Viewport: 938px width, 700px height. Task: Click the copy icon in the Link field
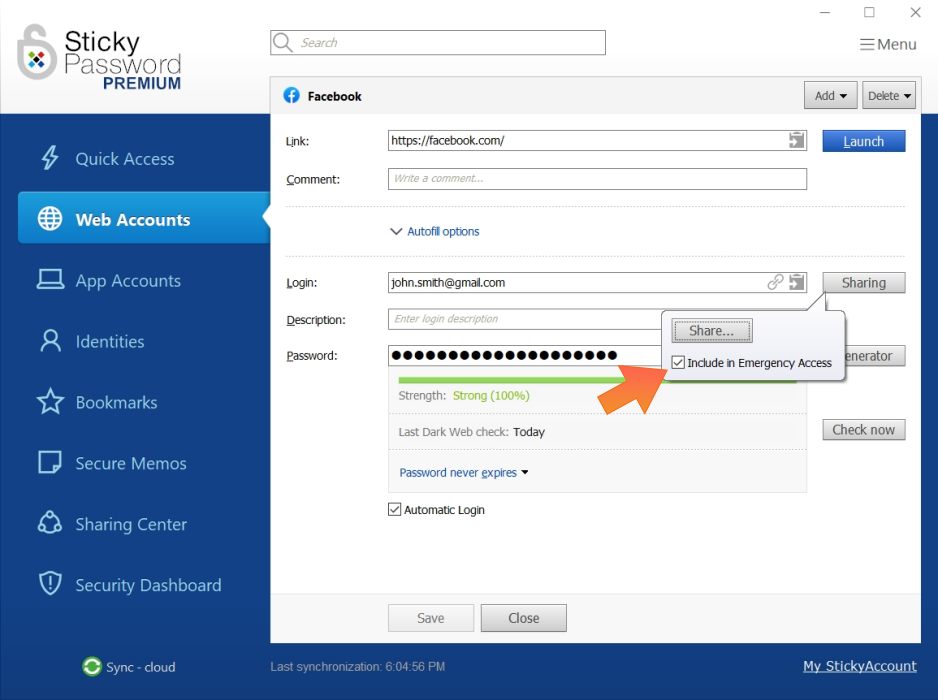[796, 141]
